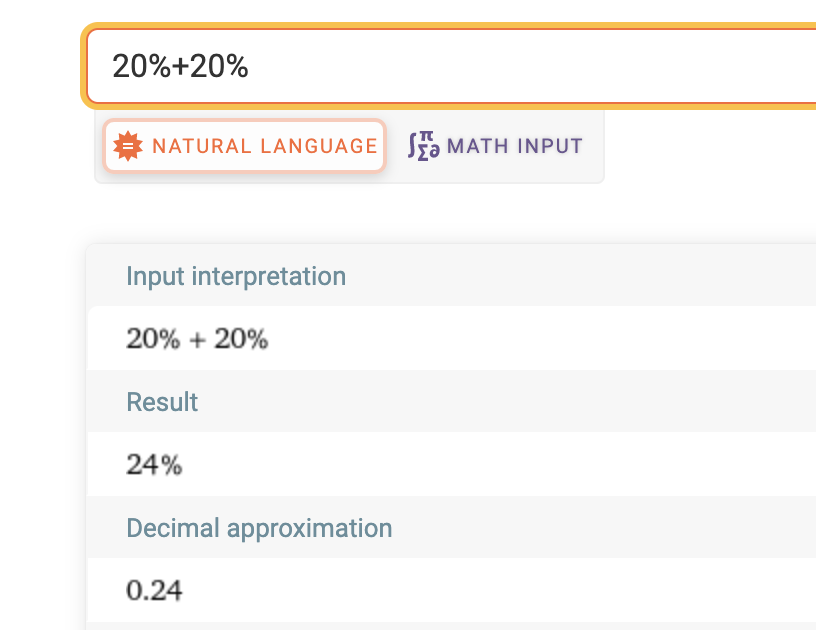Click the 0.24 decimal value
The image size is (816, 630).
pyautogui.click(x=154, y=591)
